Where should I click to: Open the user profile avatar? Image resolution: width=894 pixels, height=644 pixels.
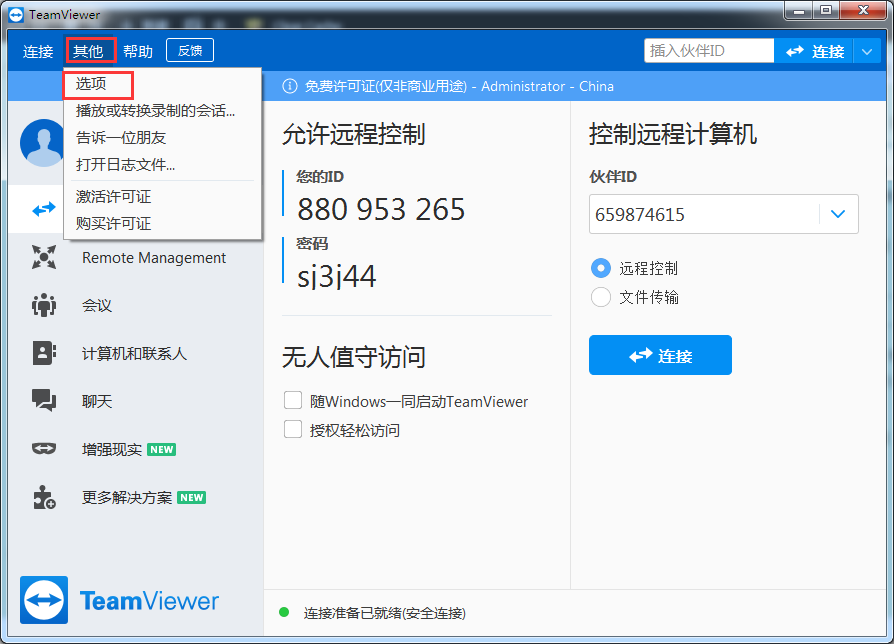click(x=42, y=143)
